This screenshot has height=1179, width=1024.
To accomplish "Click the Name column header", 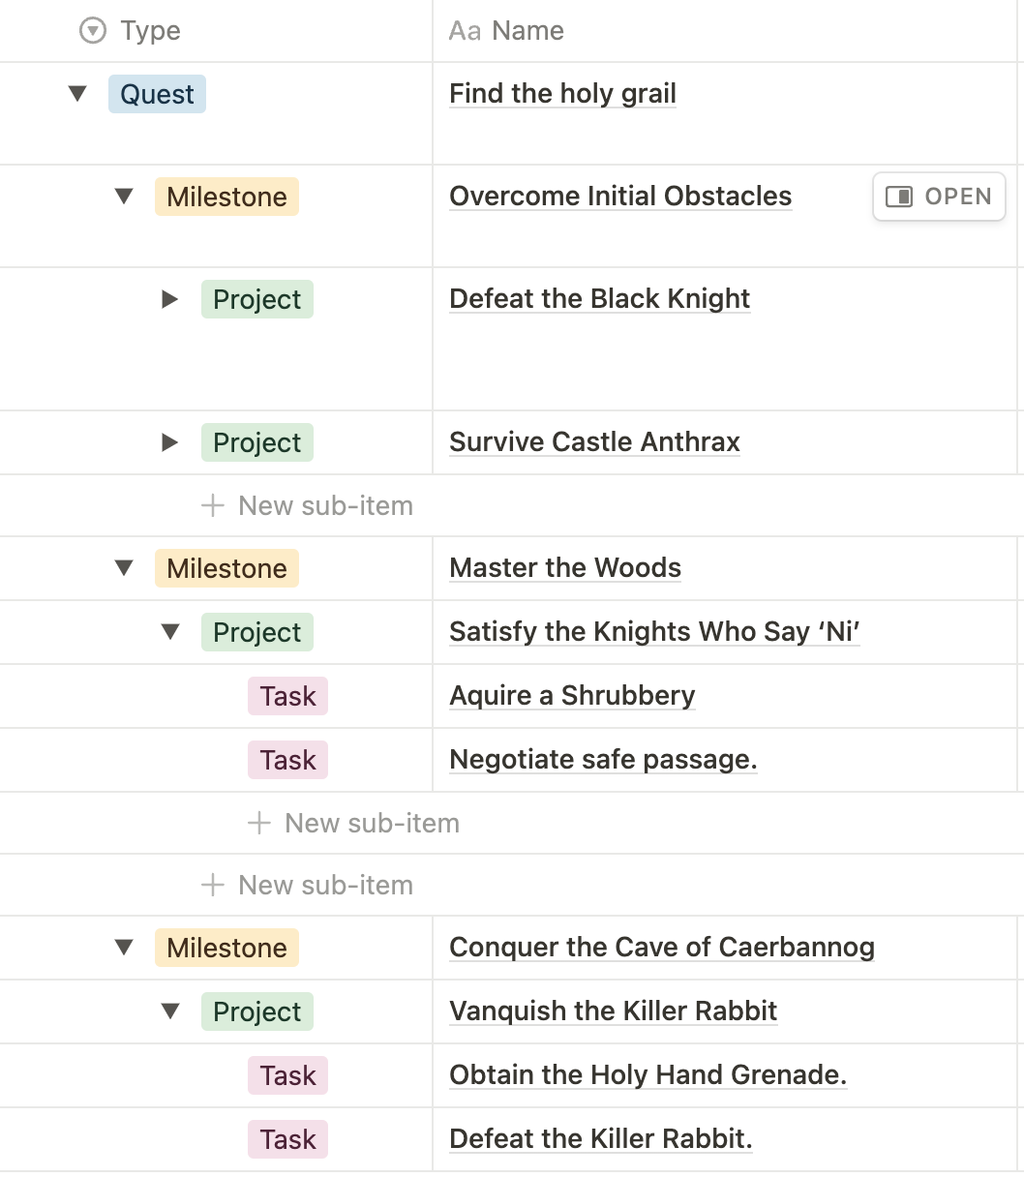I will (x=725, y=31).
